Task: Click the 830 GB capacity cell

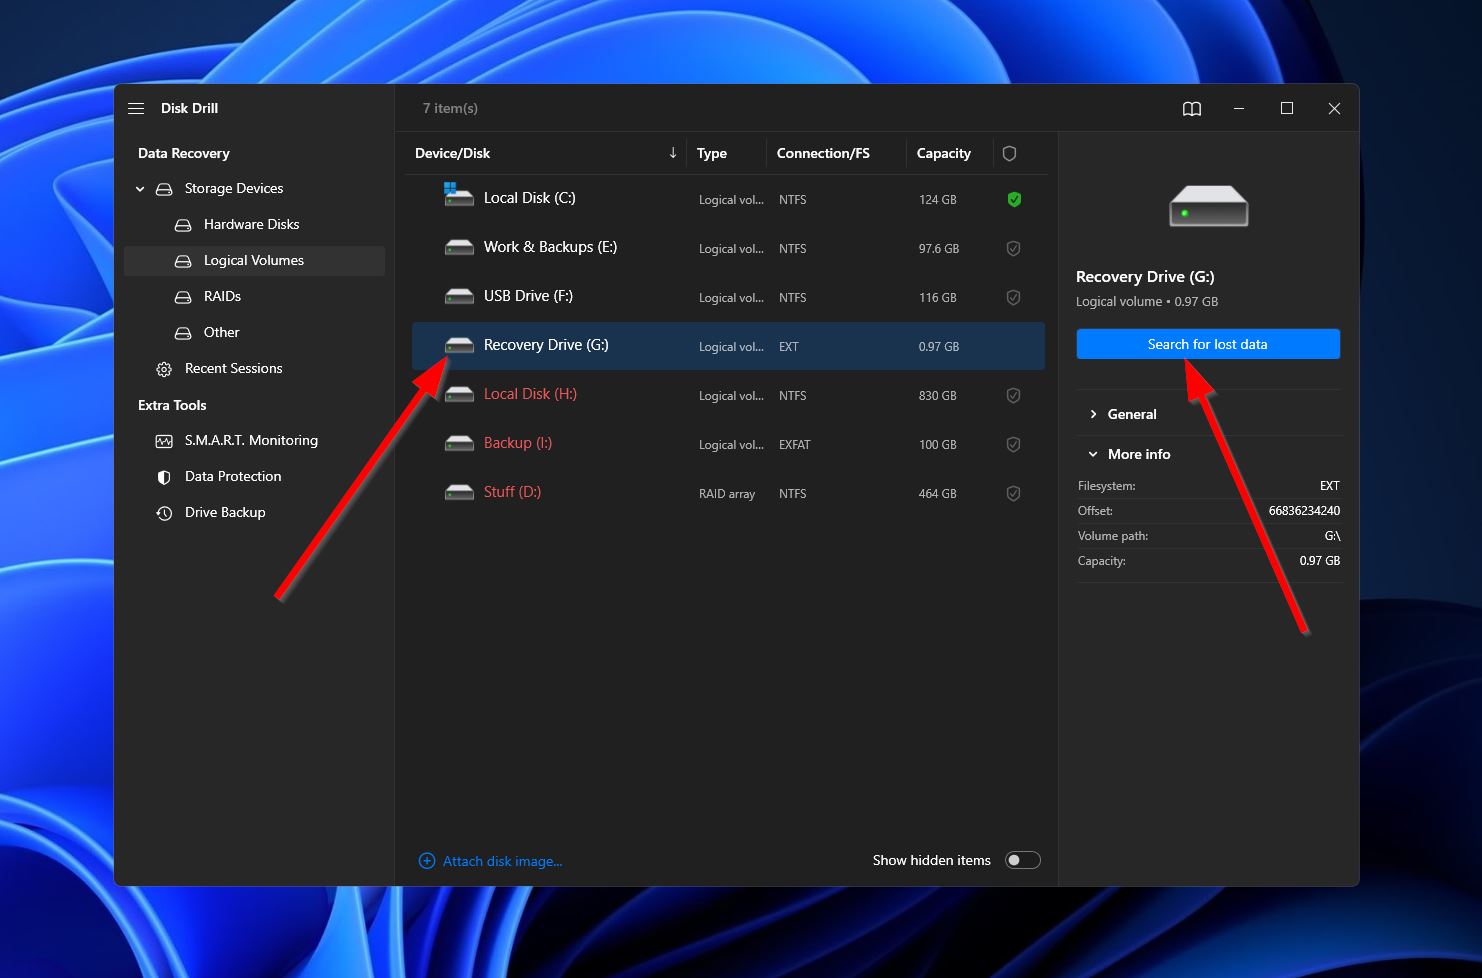Action: (x=937, y=396)
